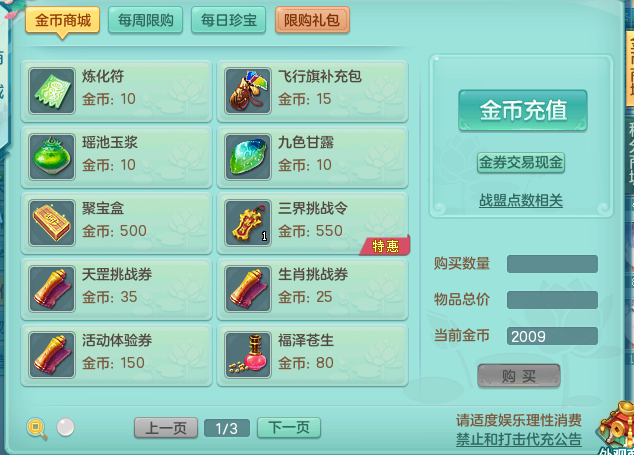Click the gold coin magnifier icon
The height and width of the screenshot is (455, 634).
37,428
